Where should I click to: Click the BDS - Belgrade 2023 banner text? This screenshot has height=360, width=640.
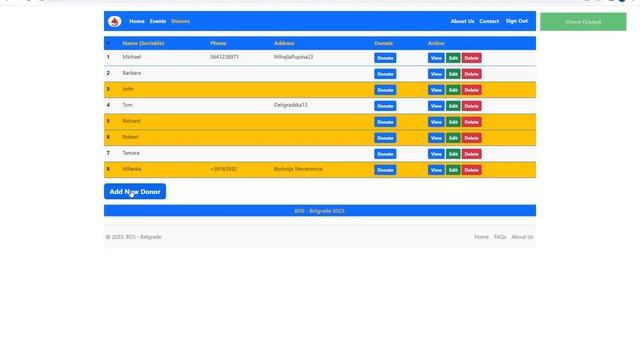[x=319, y=211]
